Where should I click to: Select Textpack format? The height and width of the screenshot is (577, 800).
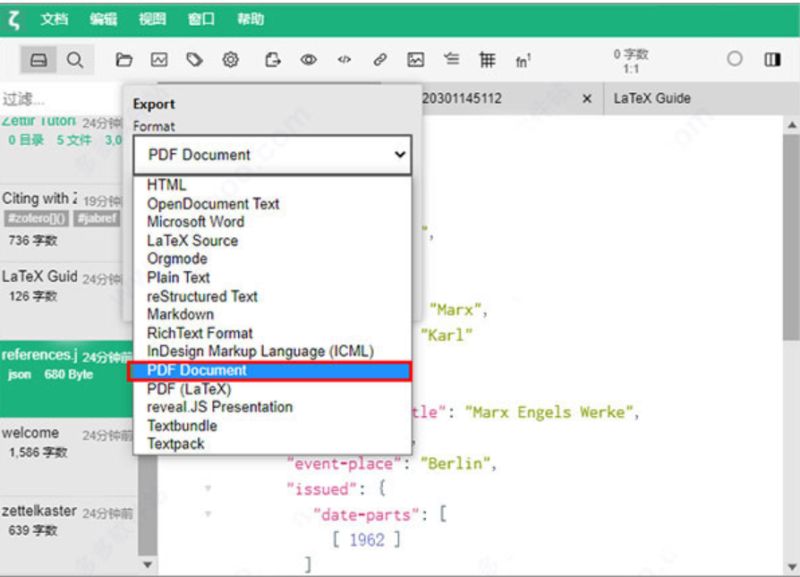pyautogui.click(x=272, y=444)
